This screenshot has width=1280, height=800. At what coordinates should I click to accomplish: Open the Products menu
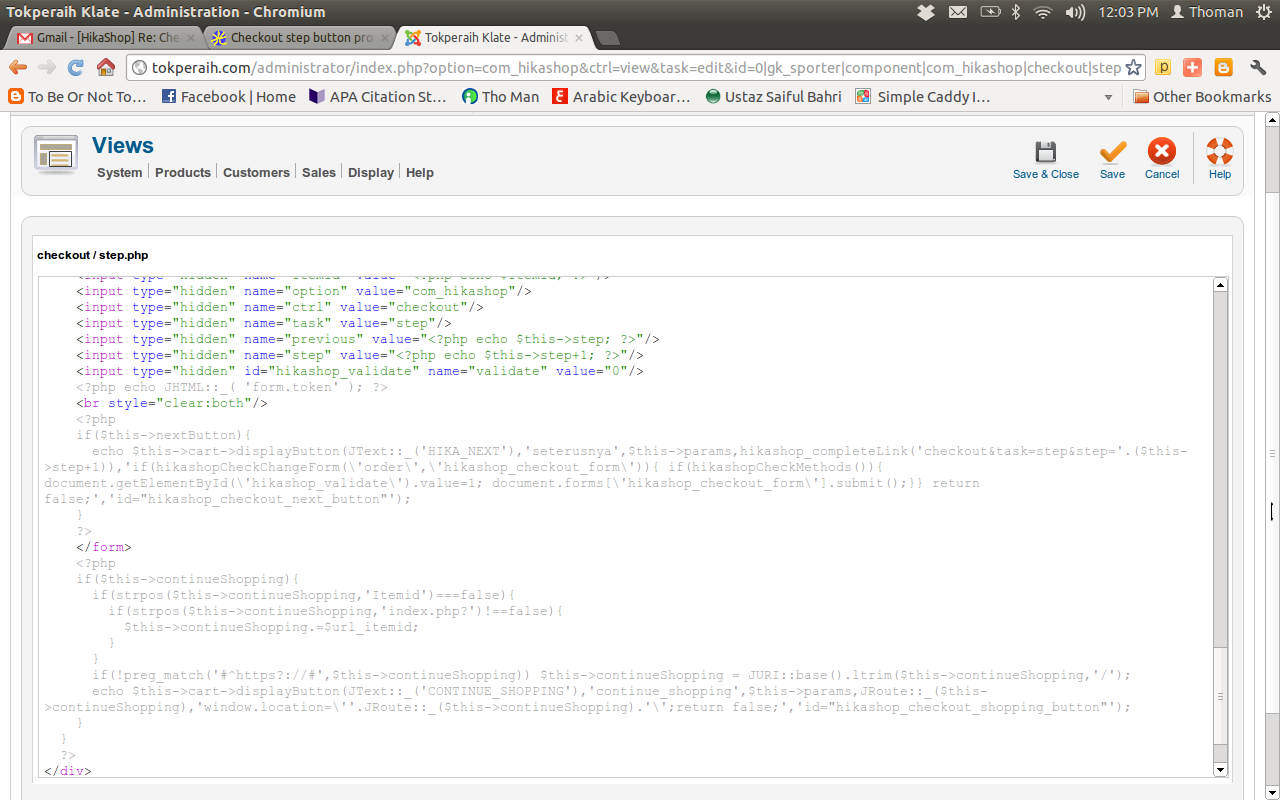click(x=183, y=172)
